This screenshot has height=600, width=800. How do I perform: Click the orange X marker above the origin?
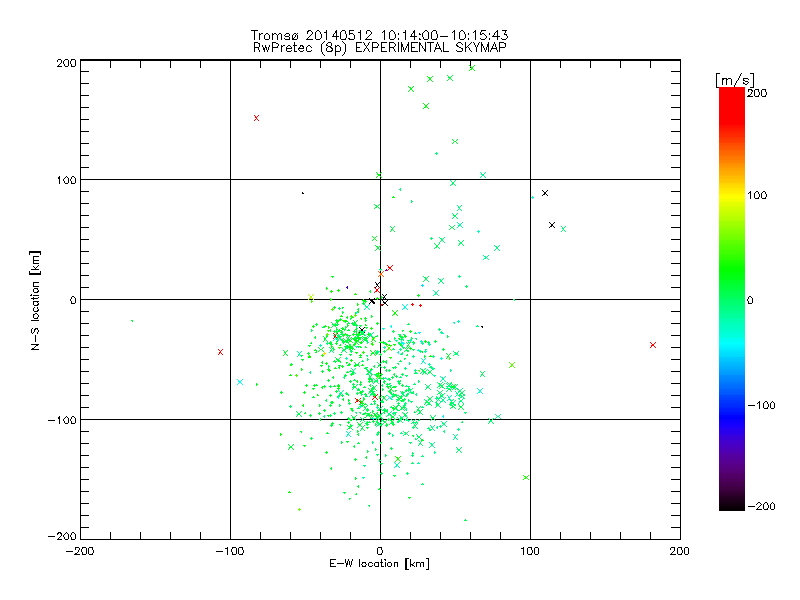[x=381, y=274]
